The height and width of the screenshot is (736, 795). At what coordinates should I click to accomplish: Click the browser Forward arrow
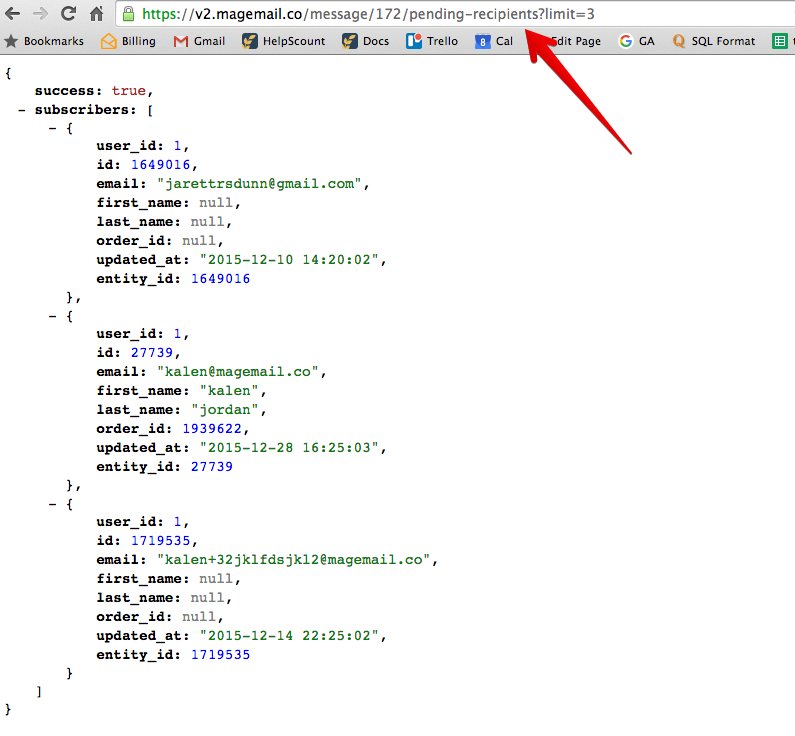[x=40, y=14]
